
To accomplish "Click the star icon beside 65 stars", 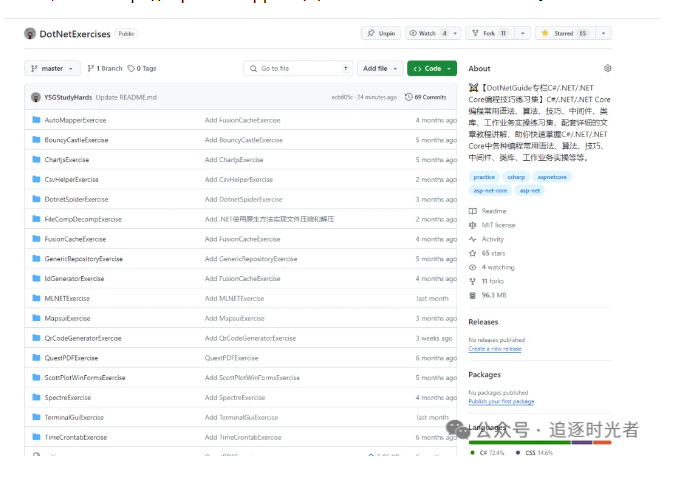I will coord(473,253).
